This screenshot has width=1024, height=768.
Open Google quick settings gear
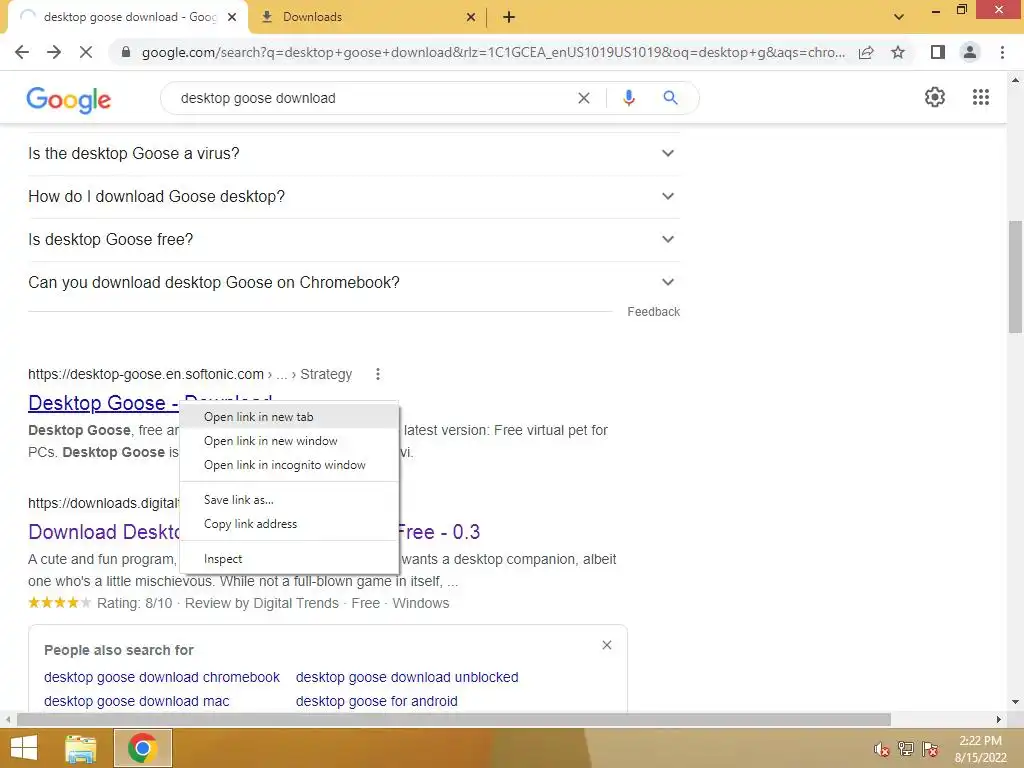point(935,97)
